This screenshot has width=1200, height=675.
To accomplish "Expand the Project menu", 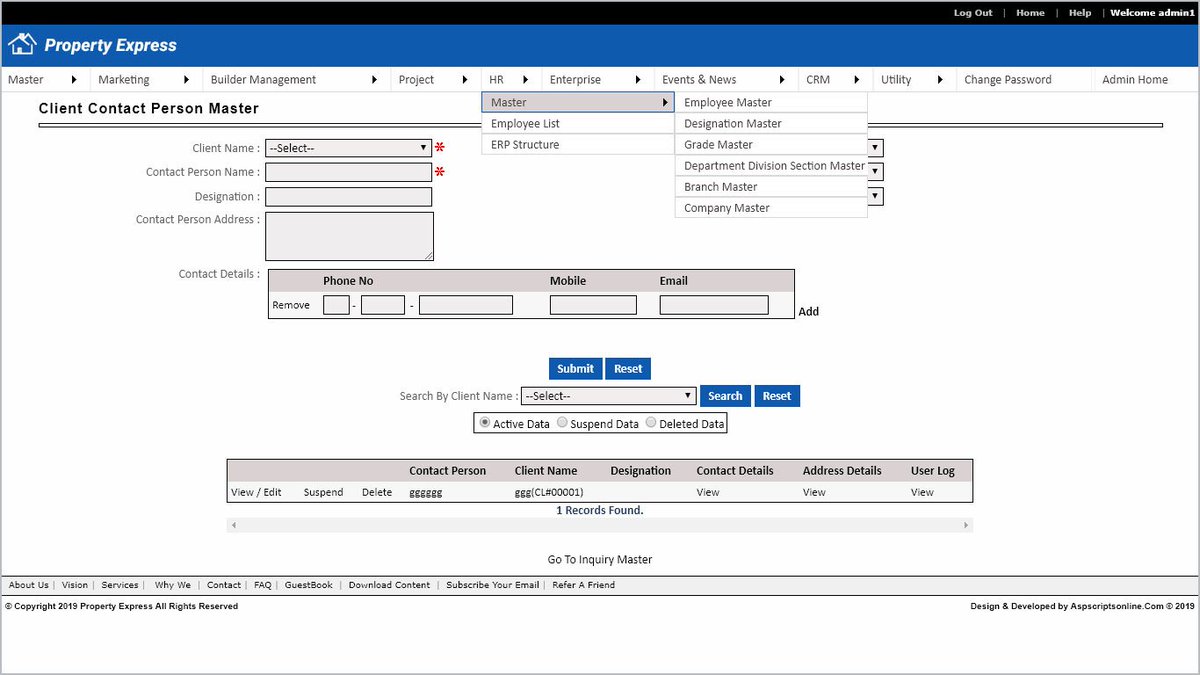I will [x=434, y=79].
